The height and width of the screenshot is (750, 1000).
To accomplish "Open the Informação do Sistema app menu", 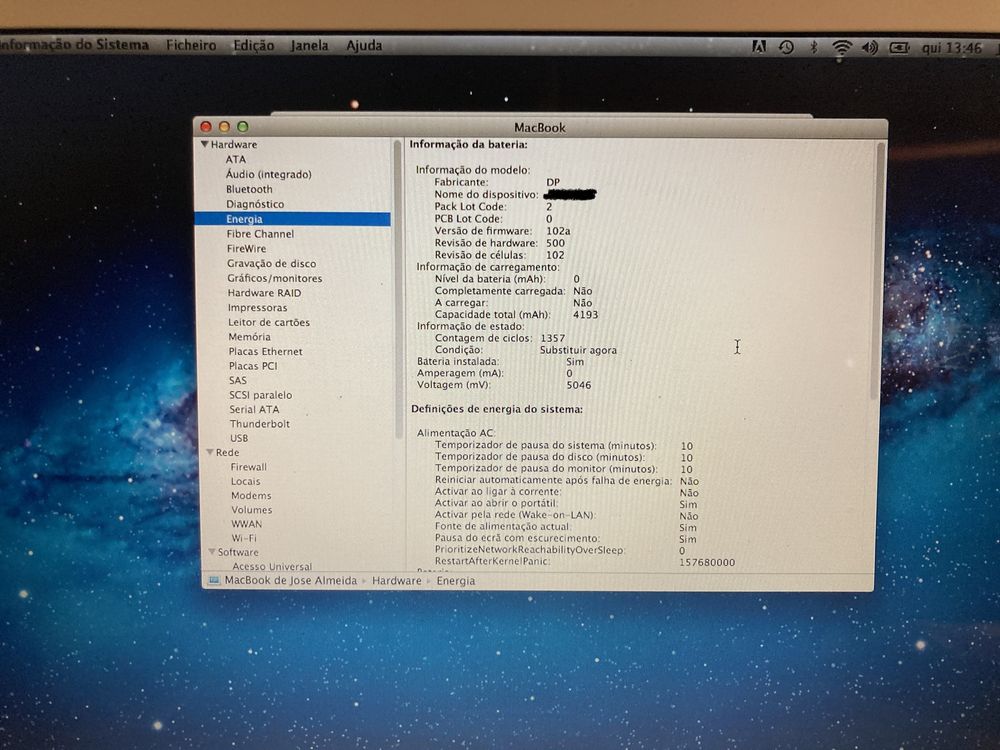I will 74,45.
